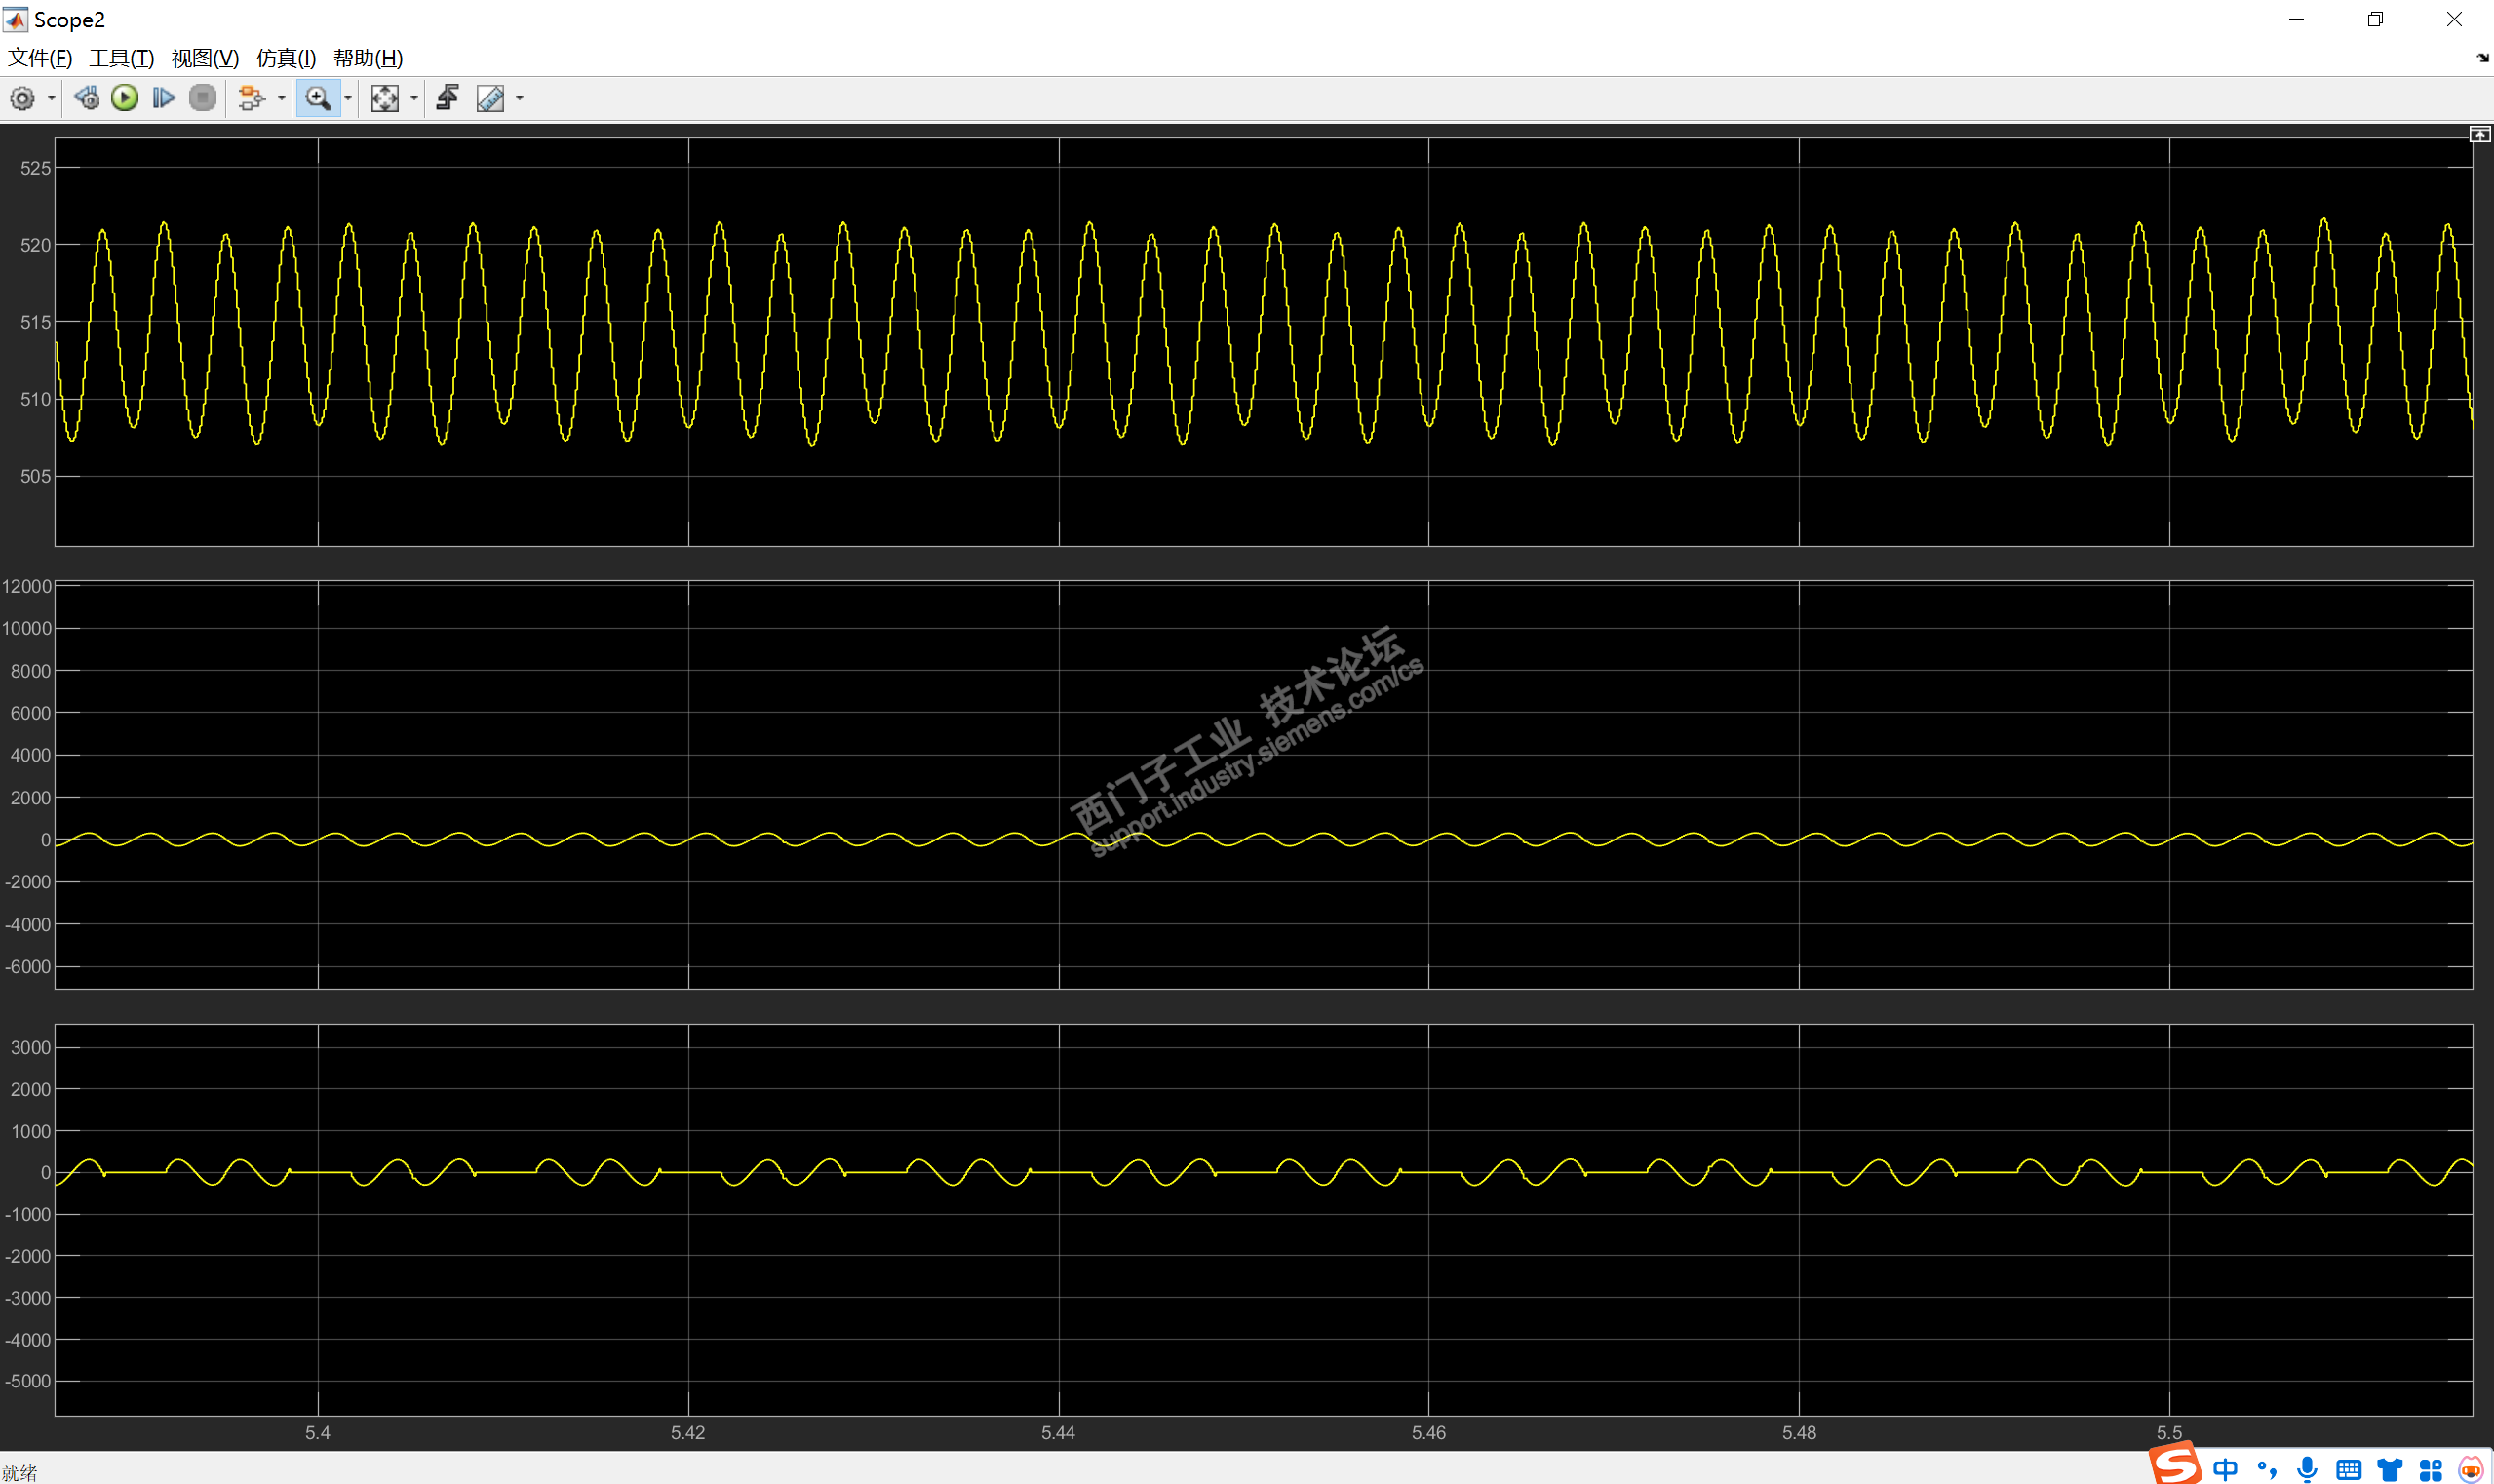
Task: Expand the Zoom tool dropdown arrow
Action: click(348, 98)
